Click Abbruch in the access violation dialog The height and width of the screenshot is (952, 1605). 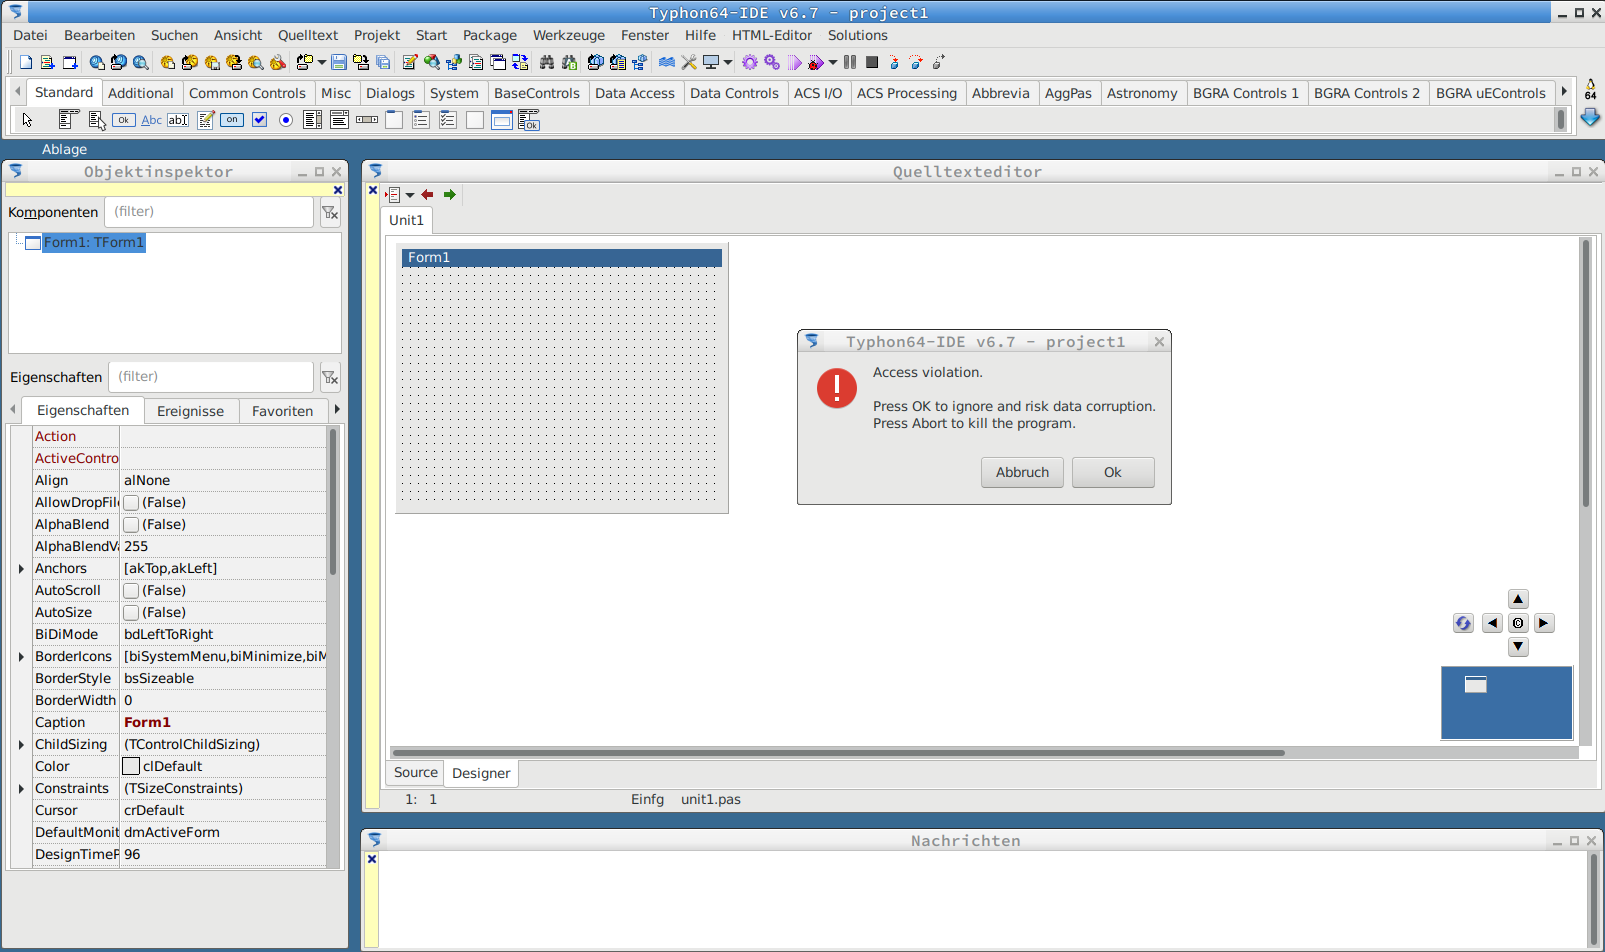1022,472
